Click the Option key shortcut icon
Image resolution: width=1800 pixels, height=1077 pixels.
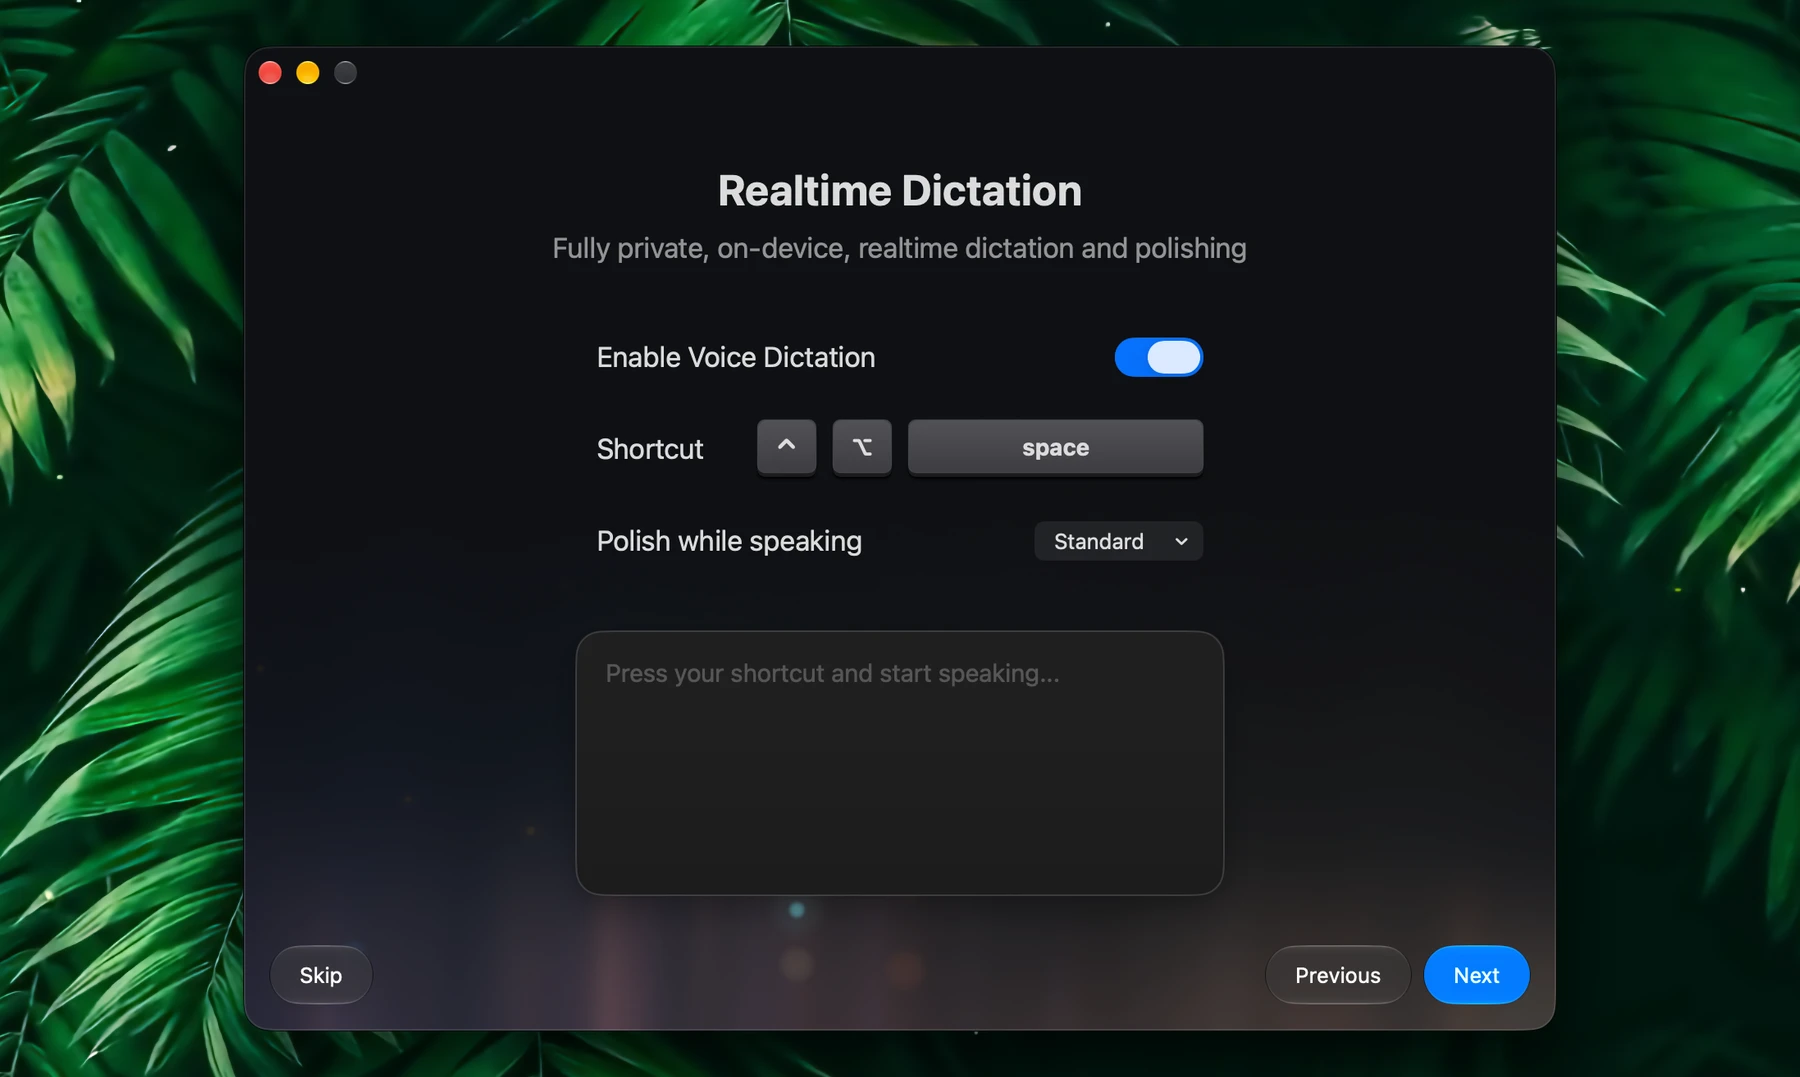coord(862,447)
